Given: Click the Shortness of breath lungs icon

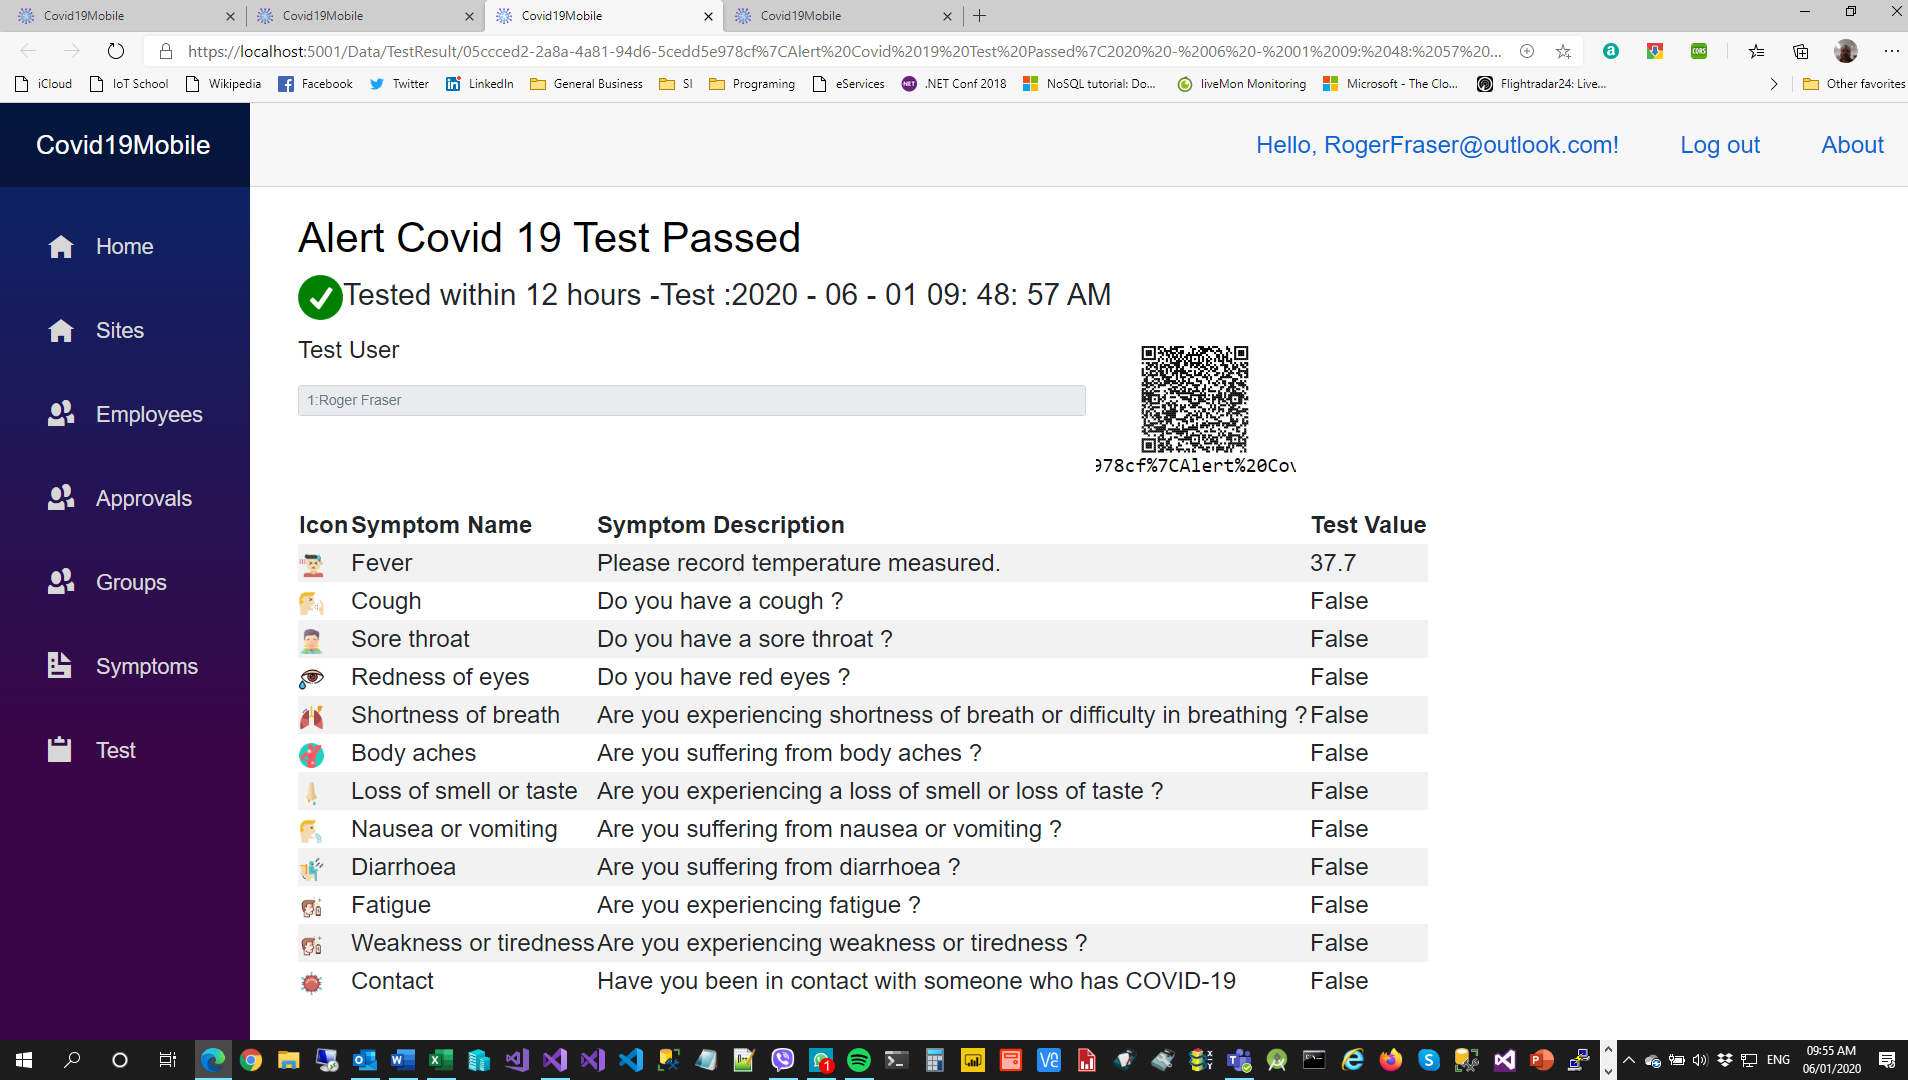Looking at the screenshot, I should coord(312,716).
